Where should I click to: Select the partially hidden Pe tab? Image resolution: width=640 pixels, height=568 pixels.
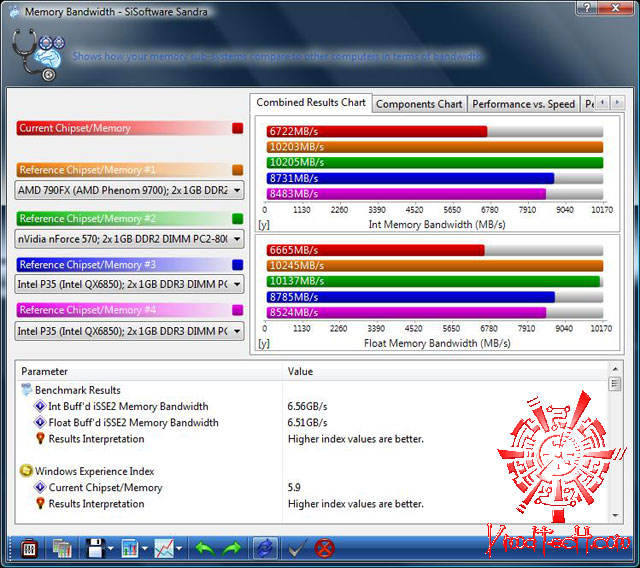589,104
